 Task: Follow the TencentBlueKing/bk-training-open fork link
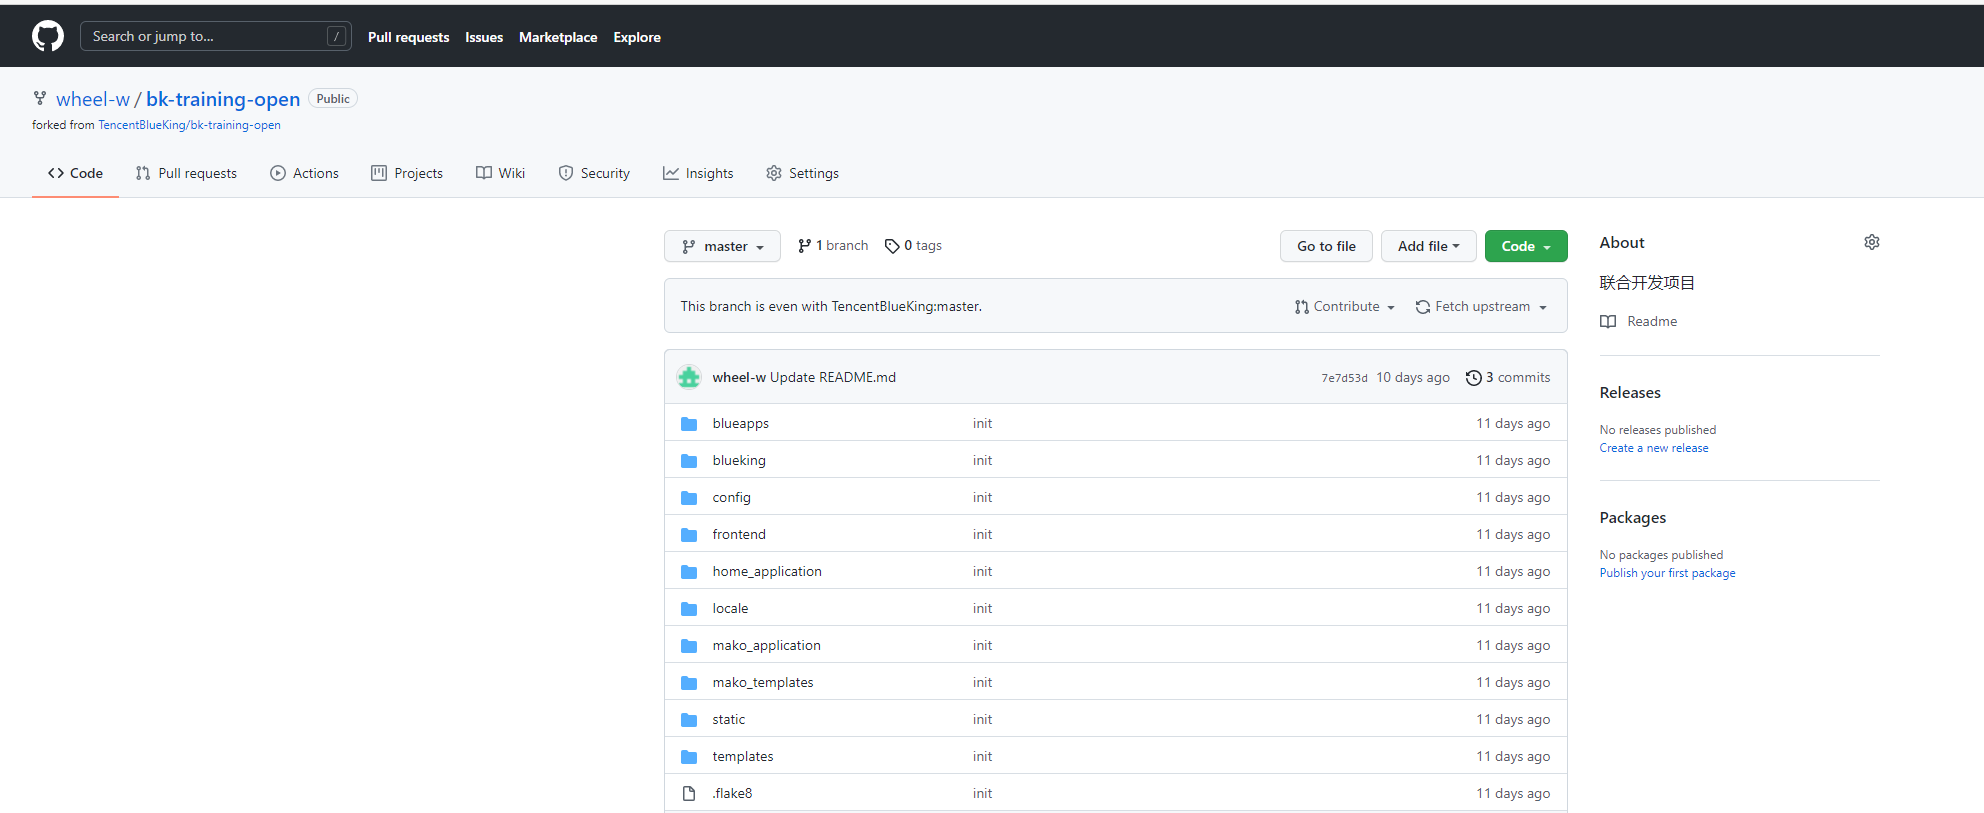pyautogui.click(x=189, y=125)
